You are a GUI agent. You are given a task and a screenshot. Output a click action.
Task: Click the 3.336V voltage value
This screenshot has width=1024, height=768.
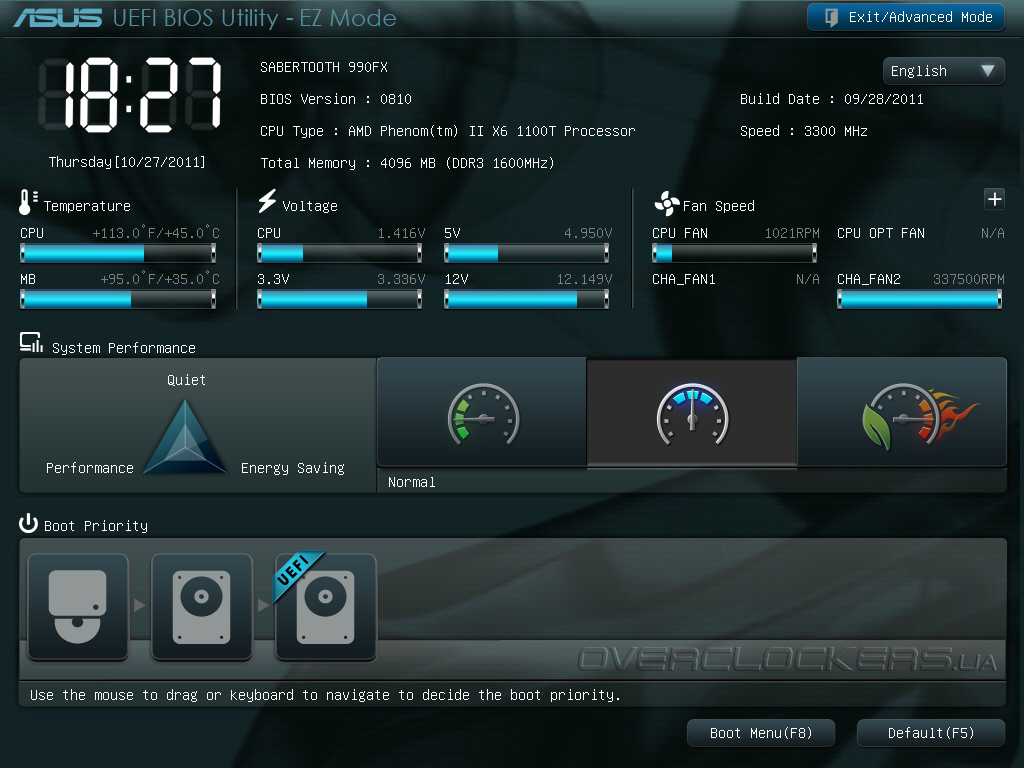tap(401, 280)
